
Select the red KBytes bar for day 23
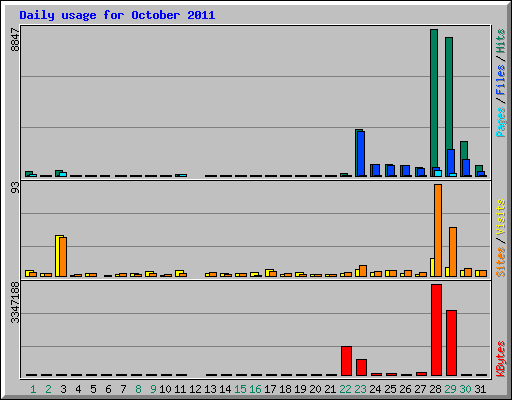point(361,367)
